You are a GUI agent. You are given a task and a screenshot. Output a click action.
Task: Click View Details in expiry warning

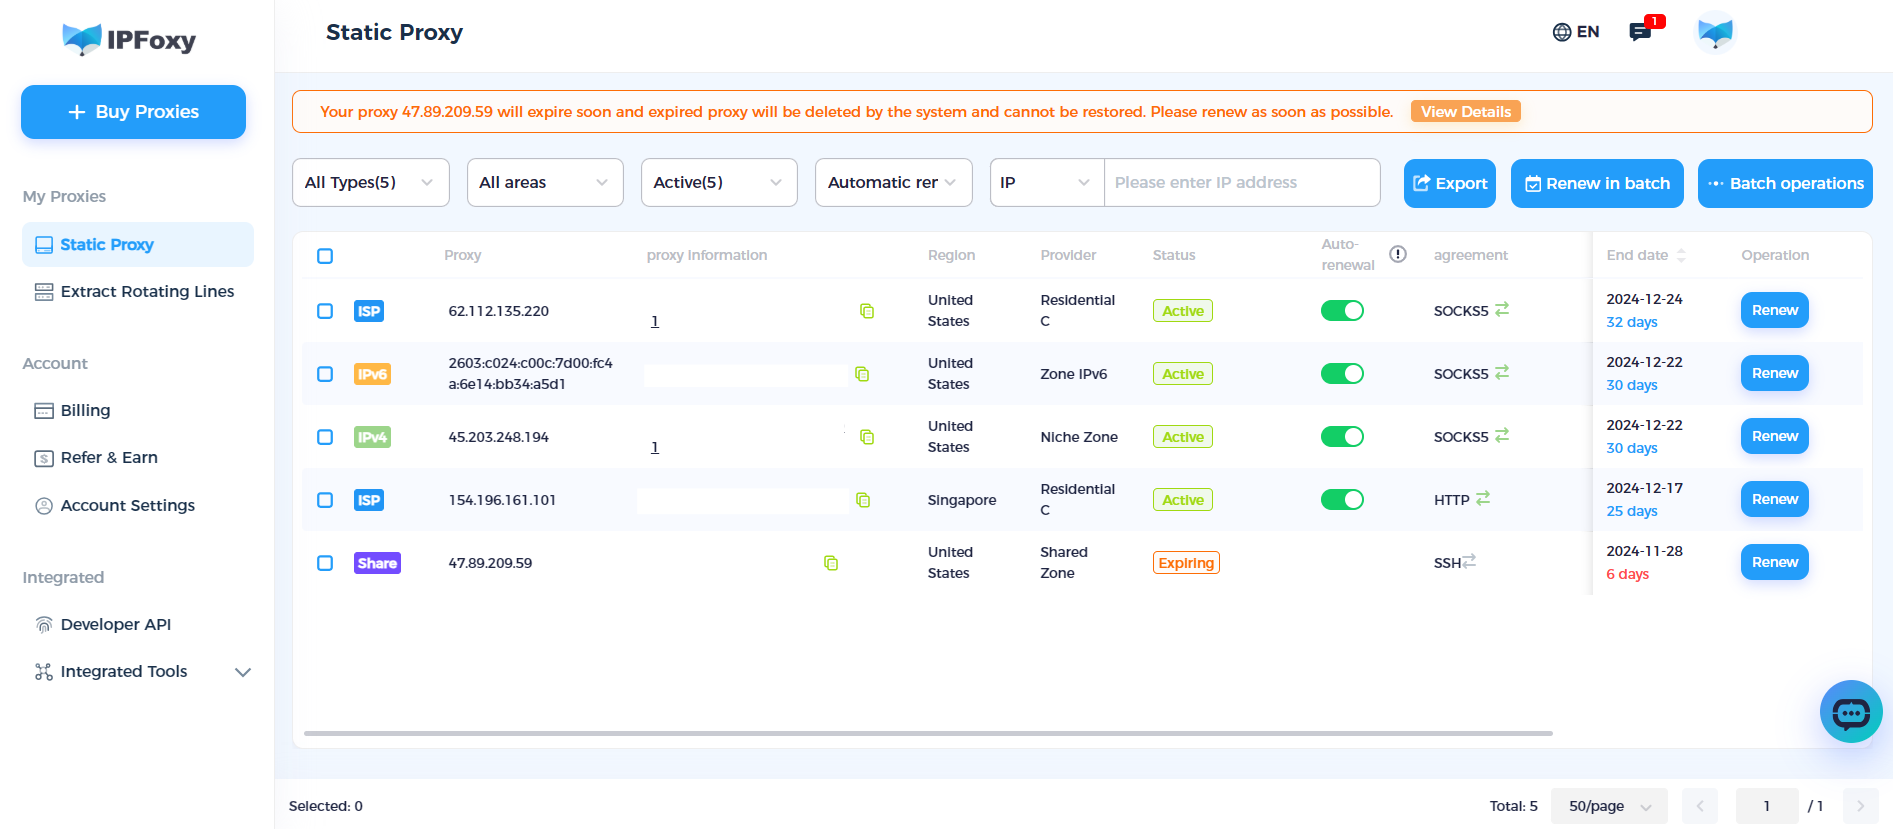click(x=1465, y=111)
